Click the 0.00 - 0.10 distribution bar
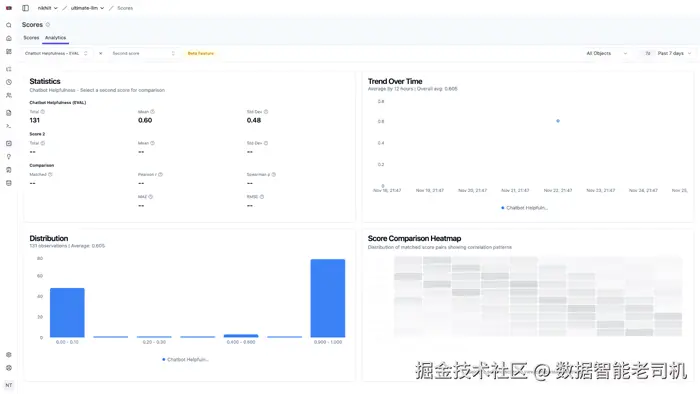 click(67, 313)
